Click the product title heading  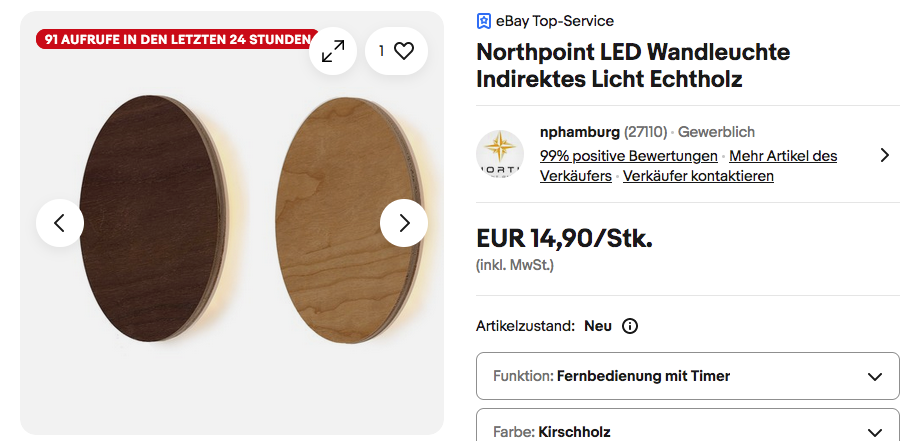pyautogui.click(x=632, y=65)
